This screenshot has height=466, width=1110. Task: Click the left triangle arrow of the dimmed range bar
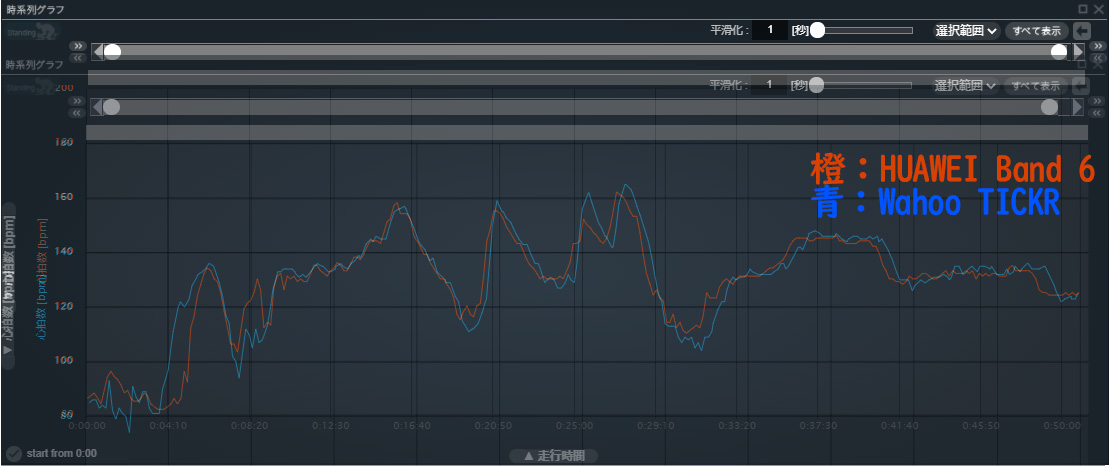coord(98,107)
